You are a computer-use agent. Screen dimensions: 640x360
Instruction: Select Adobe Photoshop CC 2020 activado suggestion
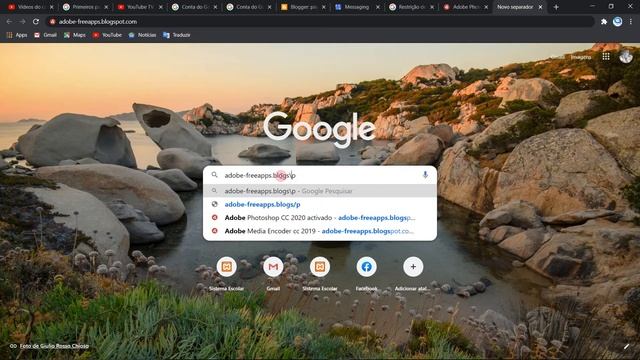320,218
